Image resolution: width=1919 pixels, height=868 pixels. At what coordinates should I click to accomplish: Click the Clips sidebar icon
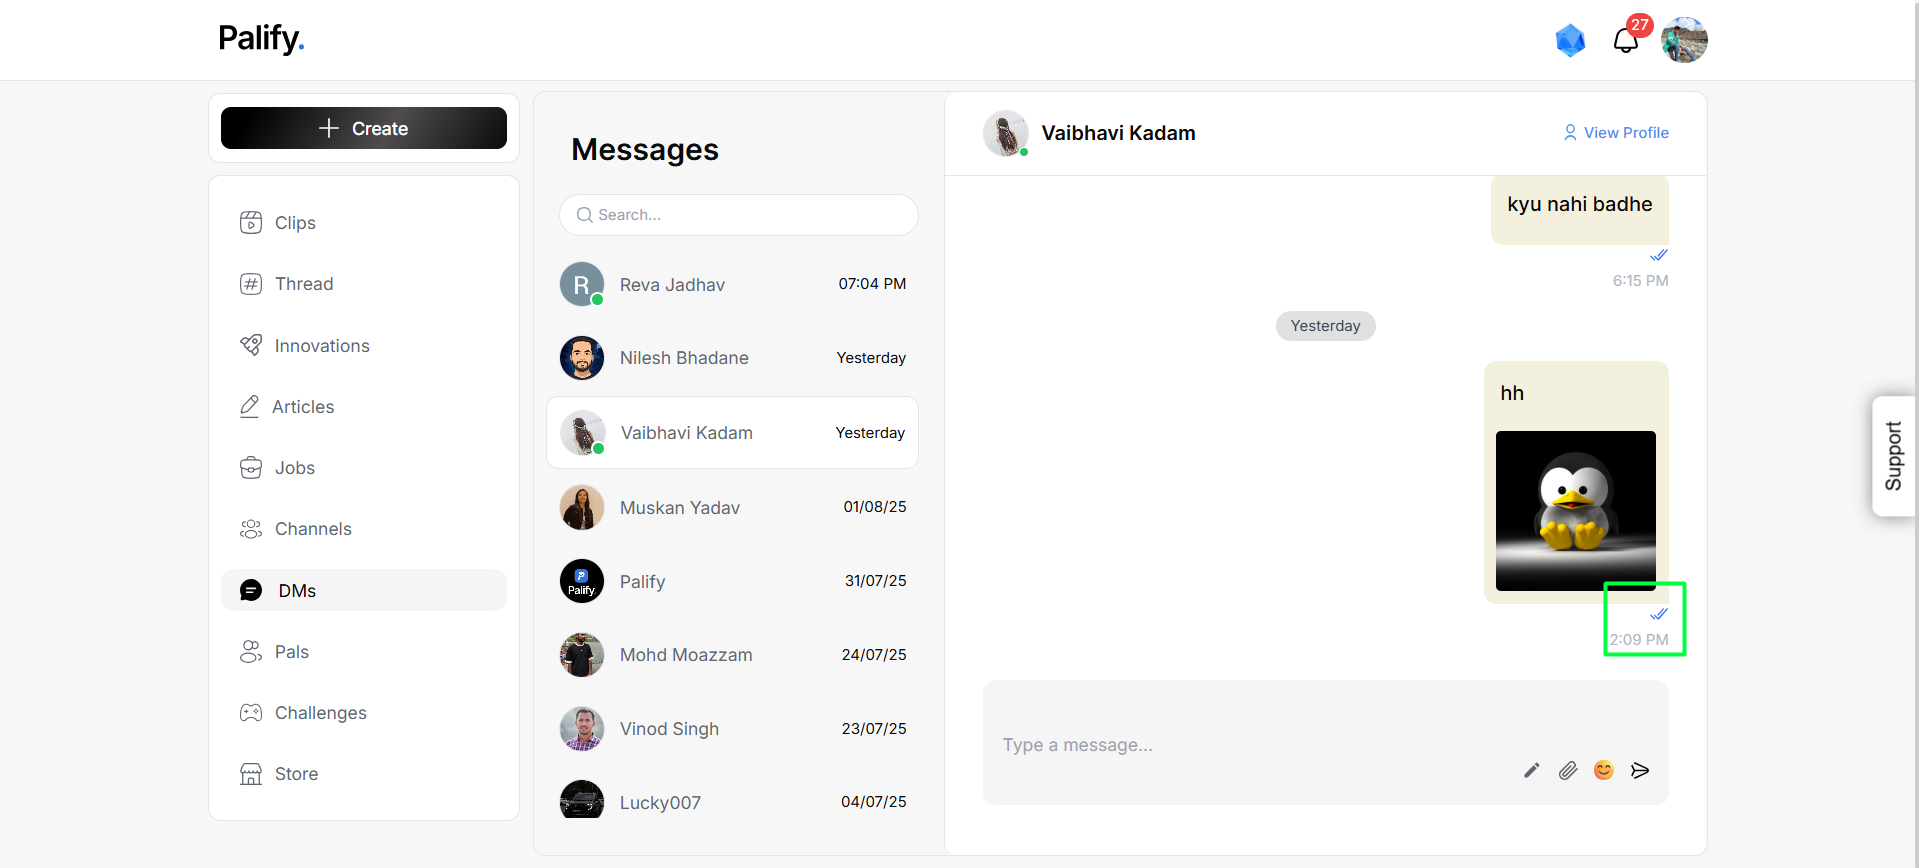click(251, 222)
